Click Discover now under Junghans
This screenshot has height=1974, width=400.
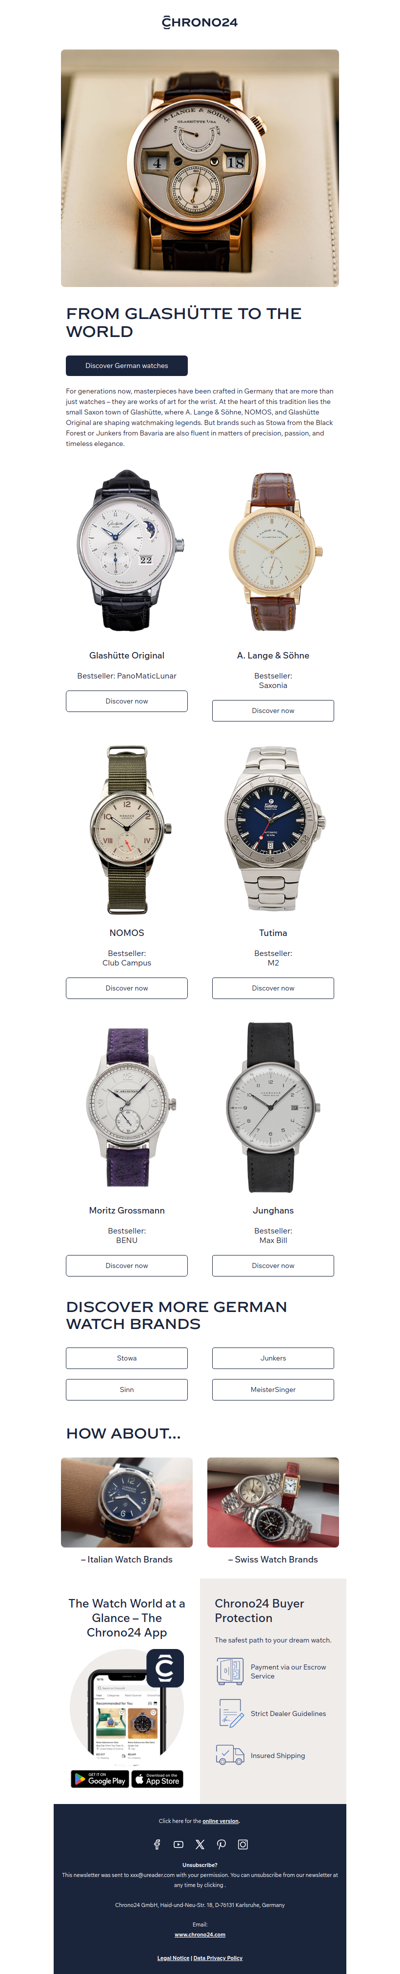click(x=273, y=1265)
